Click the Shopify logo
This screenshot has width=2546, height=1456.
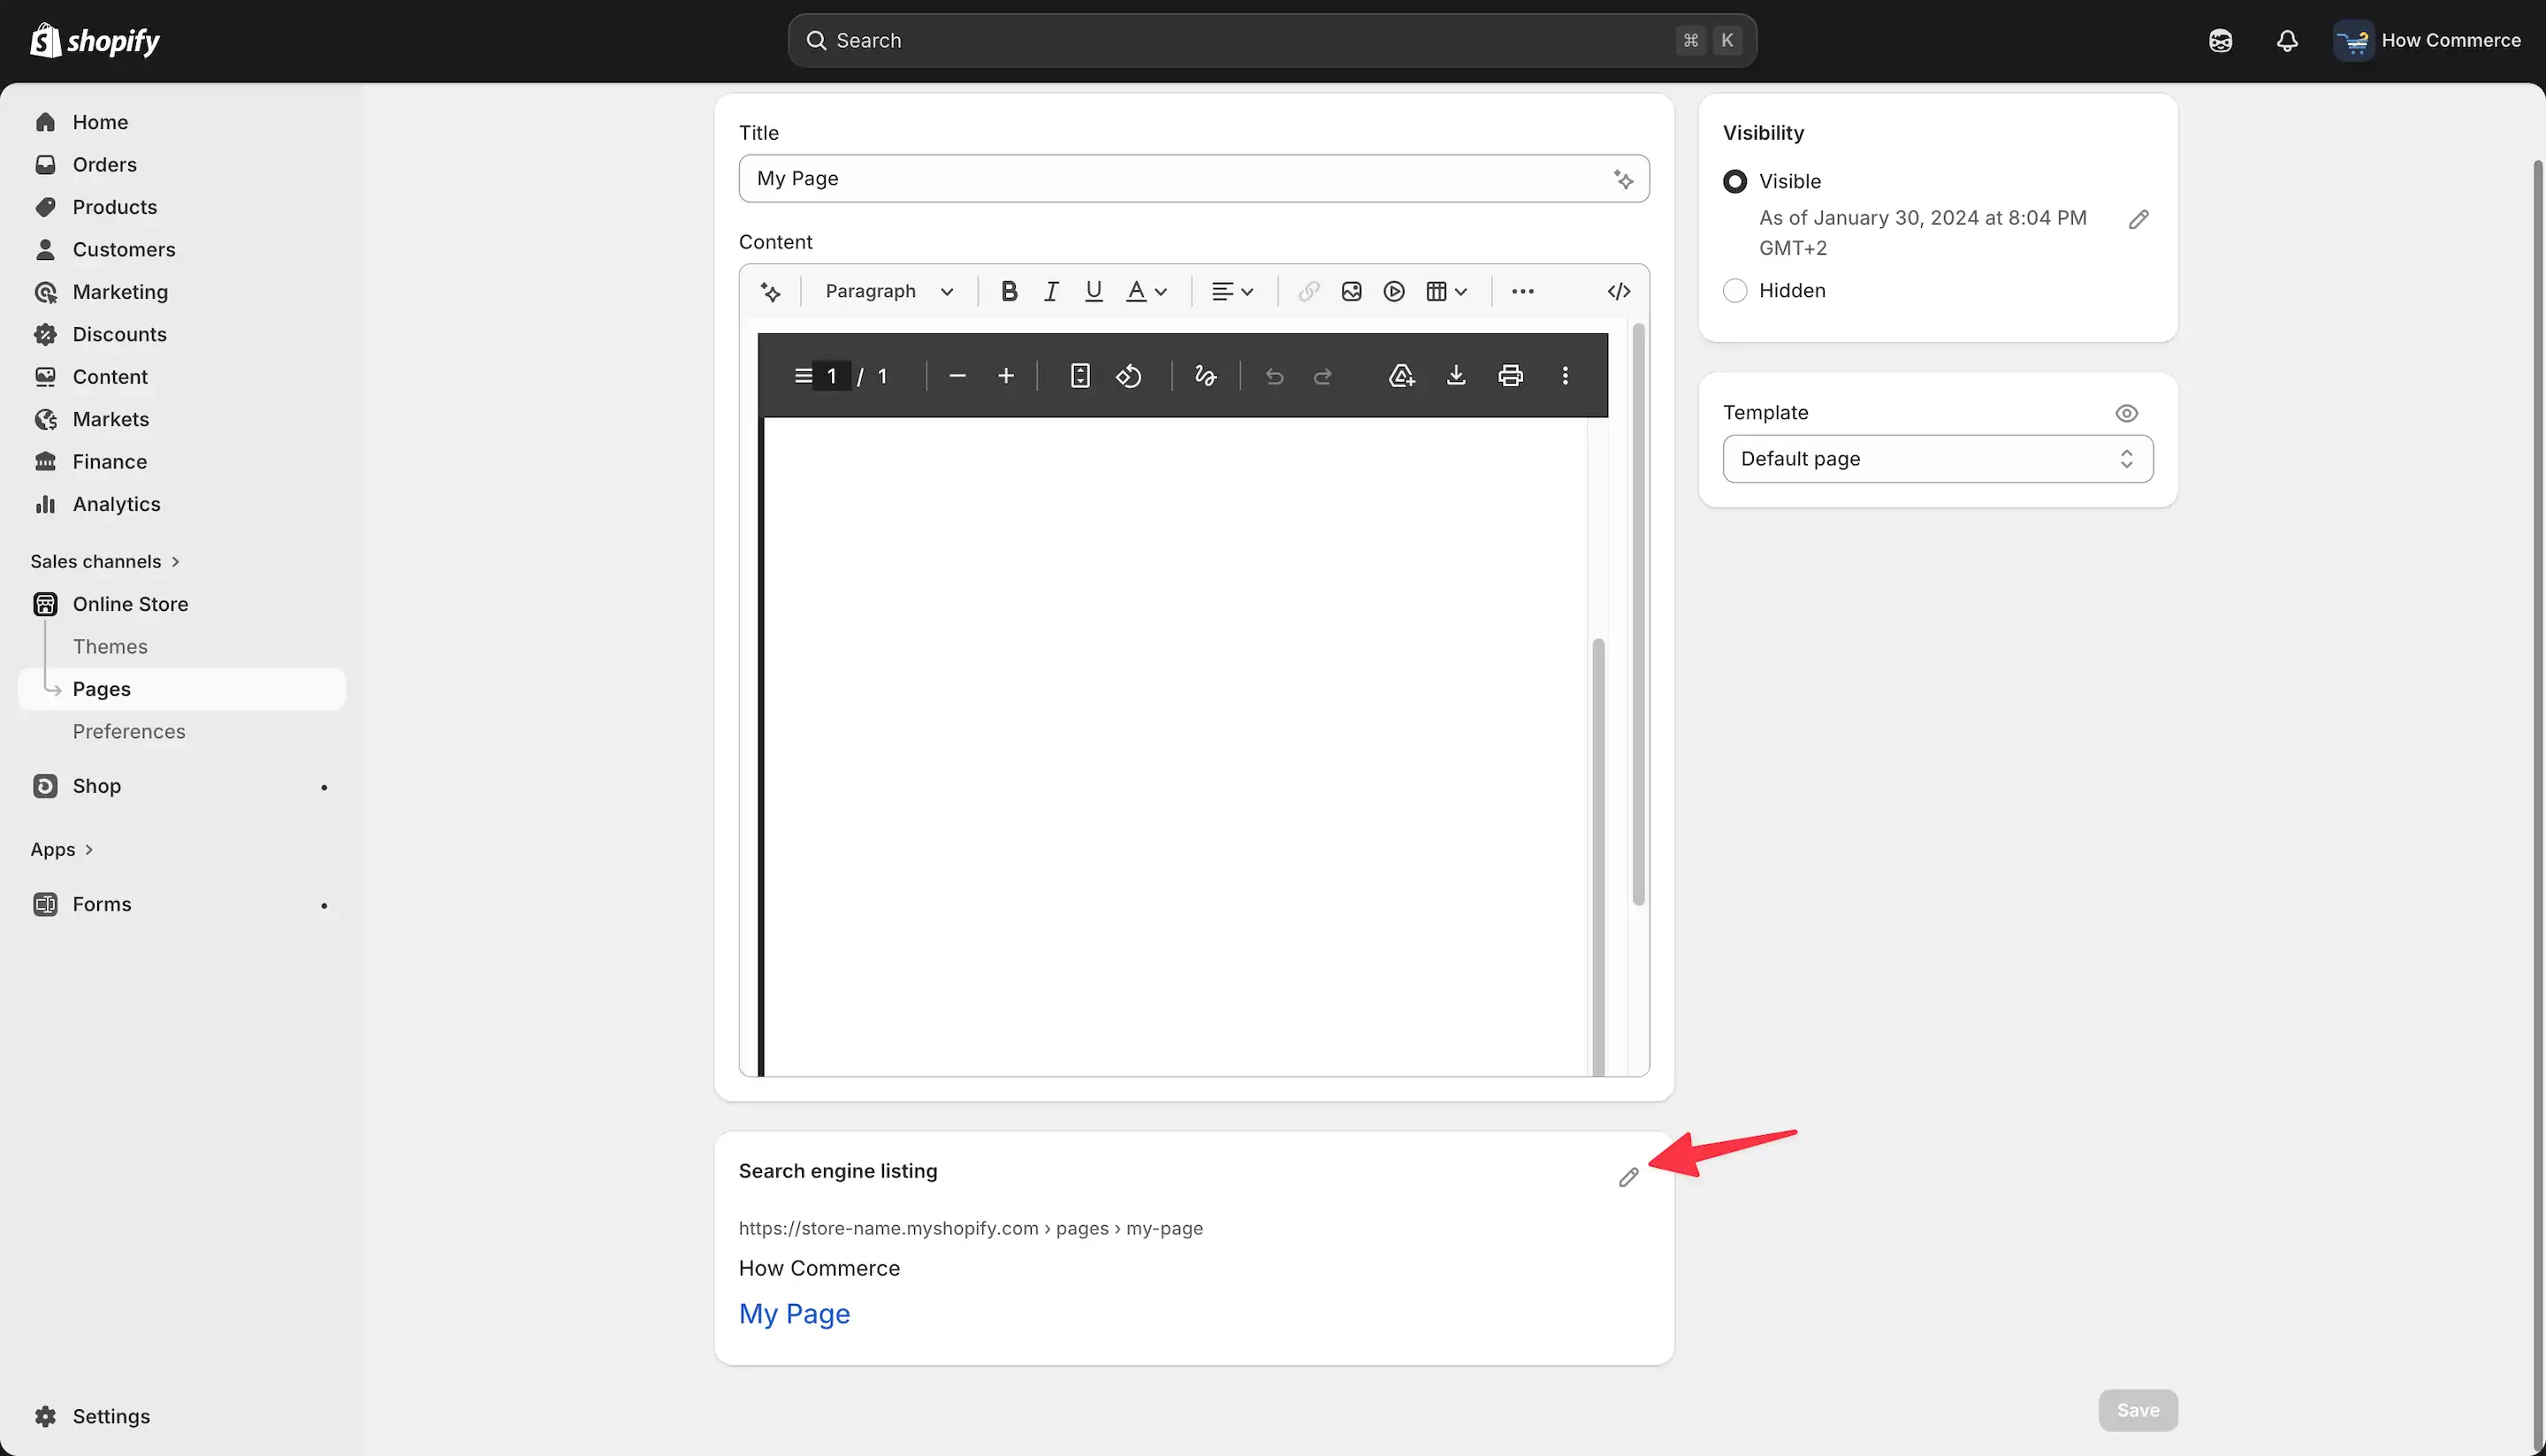tap(95, 41)
